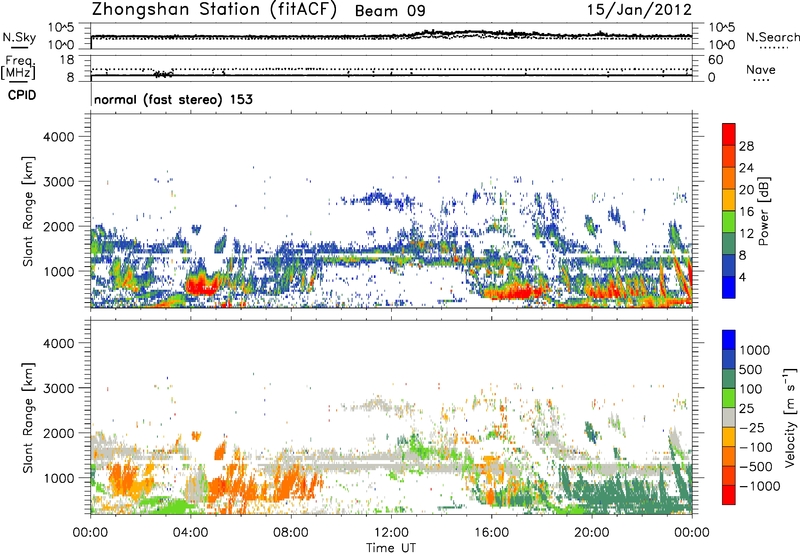Click 'Slant Range [km]' label of velocity panel

(x=28, y=417)
